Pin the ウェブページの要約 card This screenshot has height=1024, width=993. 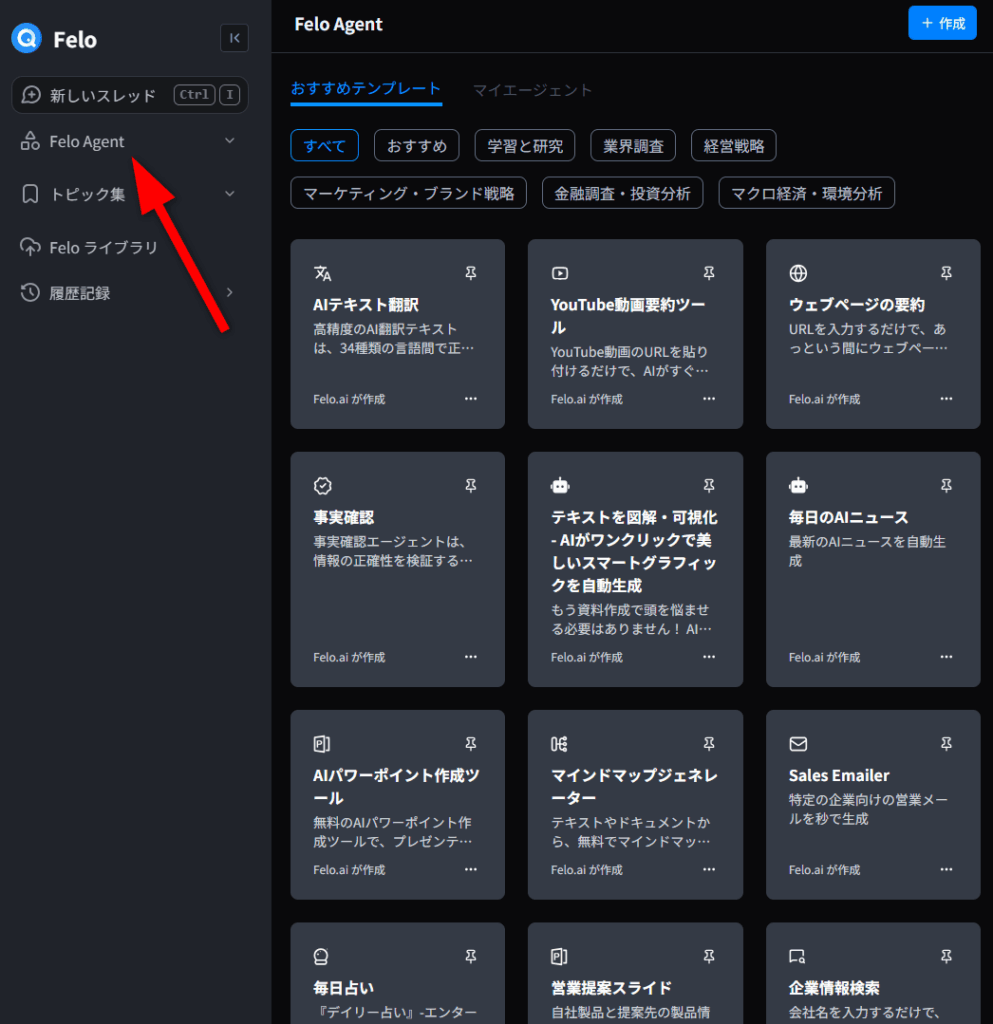click(x=946, y=273)
